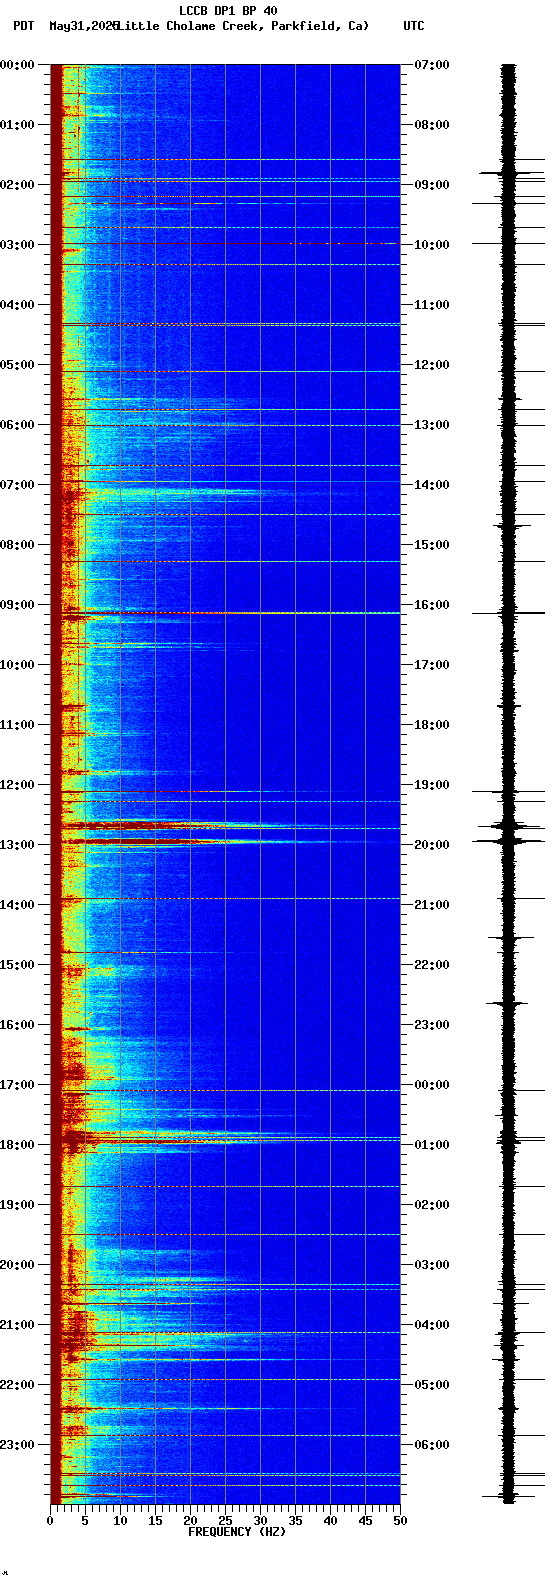
Task: Select the 'PDT' label in the header
Action: (23, 26)
